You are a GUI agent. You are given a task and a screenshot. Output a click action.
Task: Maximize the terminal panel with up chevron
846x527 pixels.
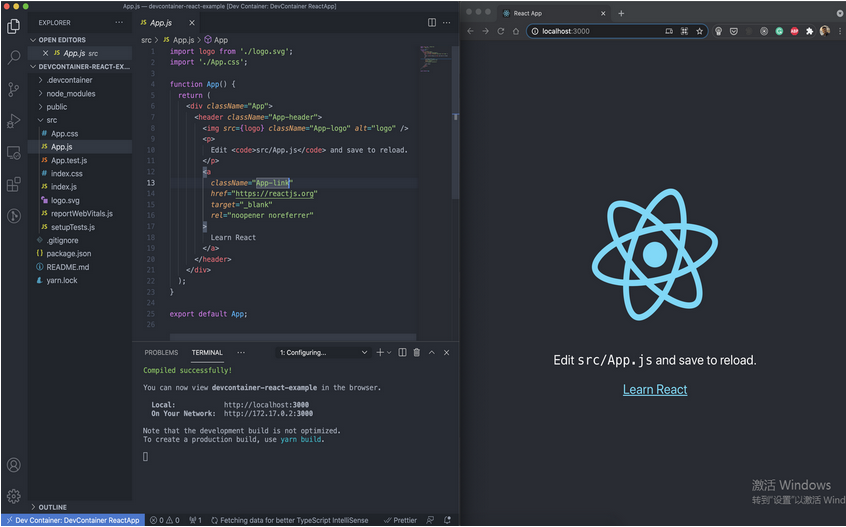432,352
